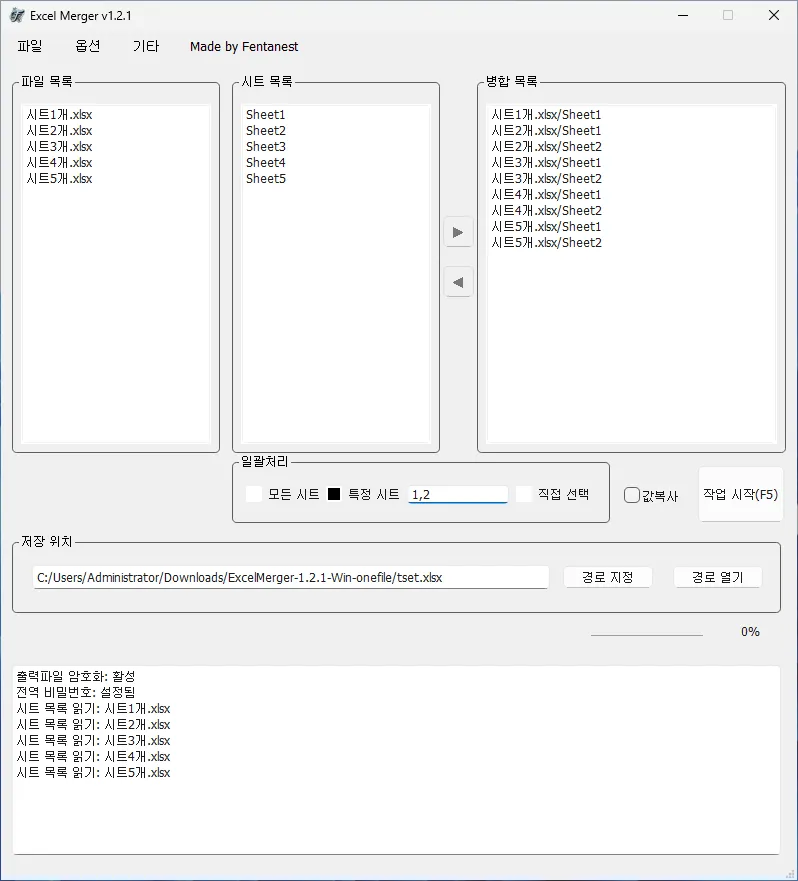The height and width of the screenshot is (881, 798).
Task: Click log line 전역 비밀번호: 설정됨
Action: coord(76,692)
